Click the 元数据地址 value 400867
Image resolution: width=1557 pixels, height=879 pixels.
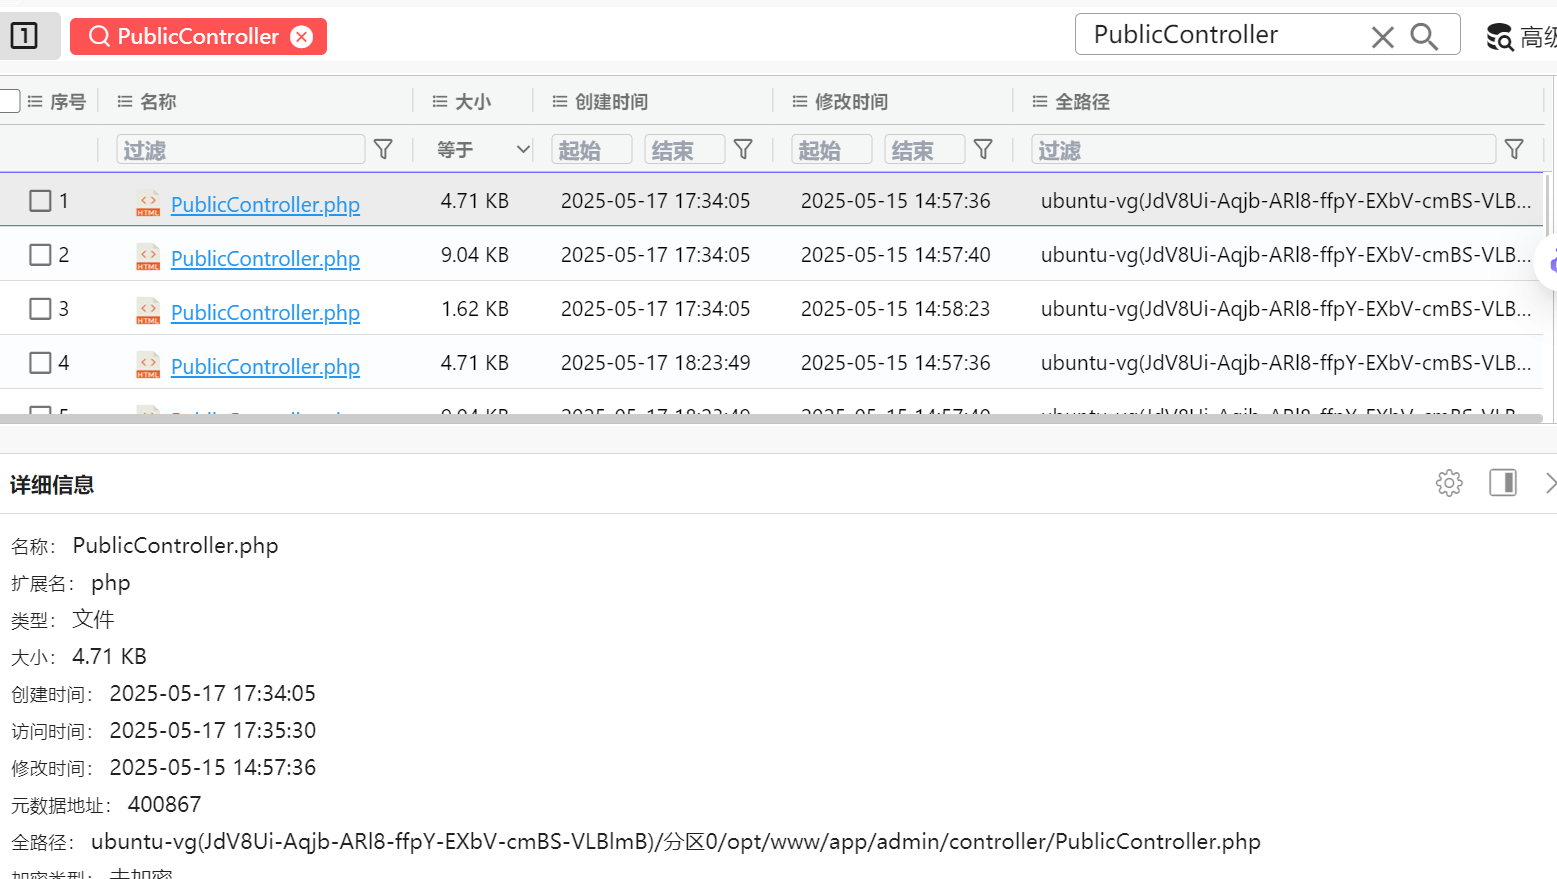click(x=164, y=805)
